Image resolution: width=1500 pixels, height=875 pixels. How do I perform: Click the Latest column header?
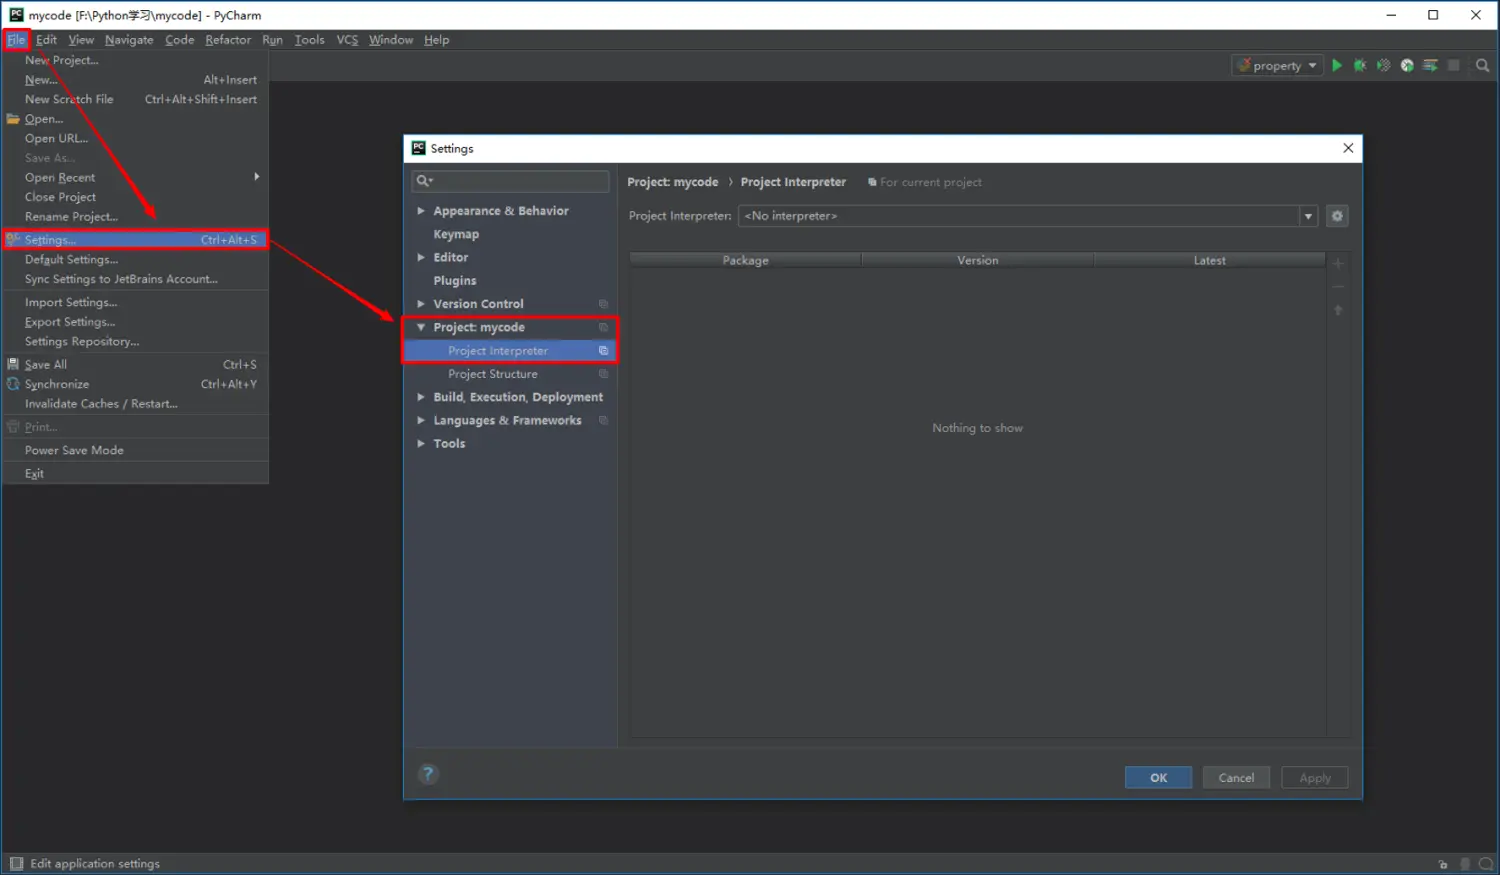(1209, 260)
